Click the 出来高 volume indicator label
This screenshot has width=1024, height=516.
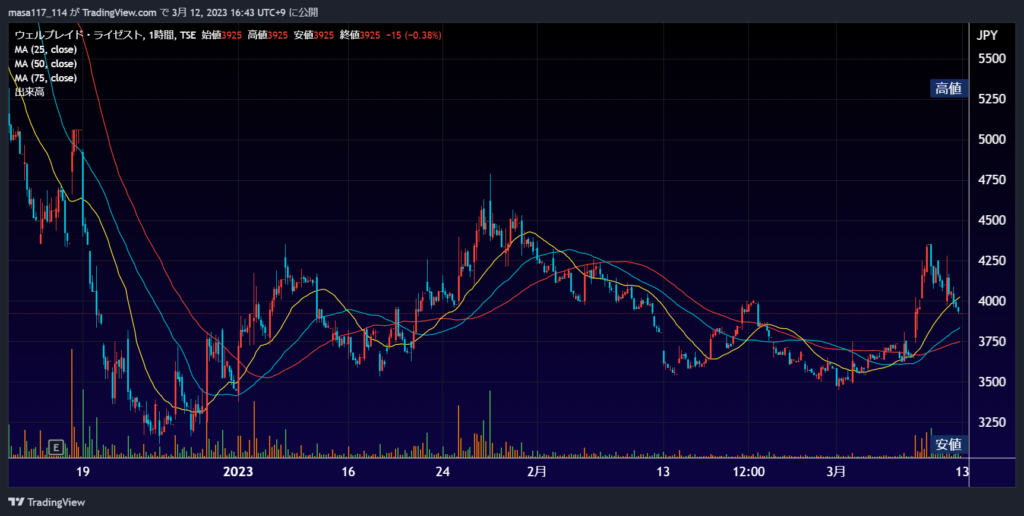coord(29,92)
